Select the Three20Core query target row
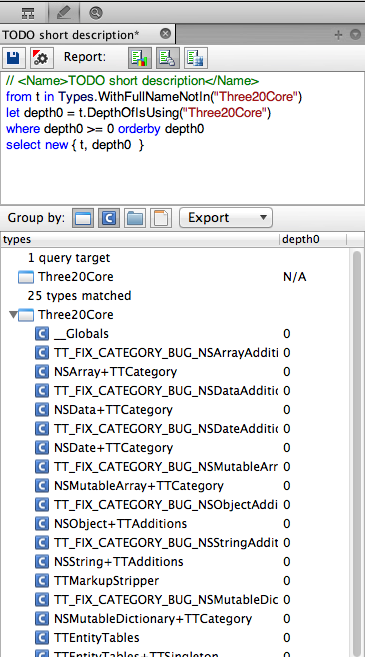The width and height of the screenshot is (365, 657). (176, 277)
